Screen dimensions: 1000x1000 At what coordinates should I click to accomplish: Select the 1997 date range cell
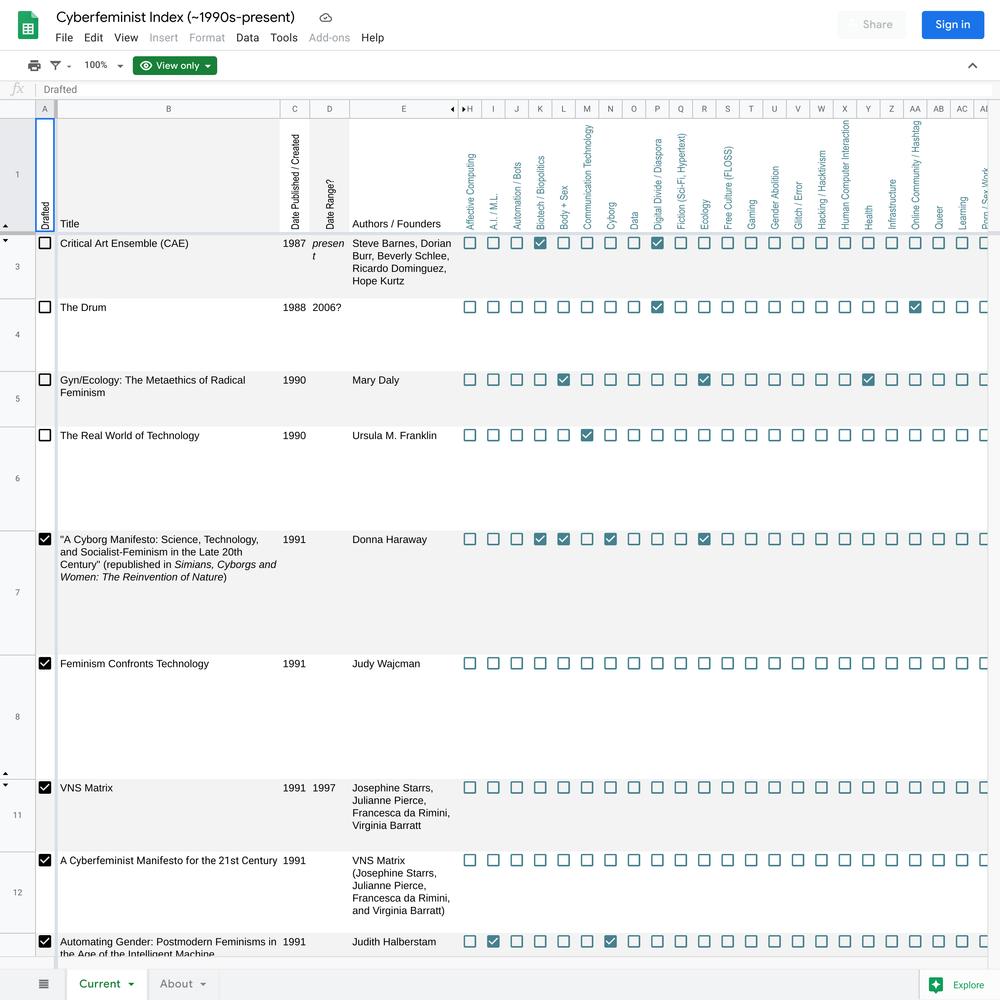tap(329, 815)
